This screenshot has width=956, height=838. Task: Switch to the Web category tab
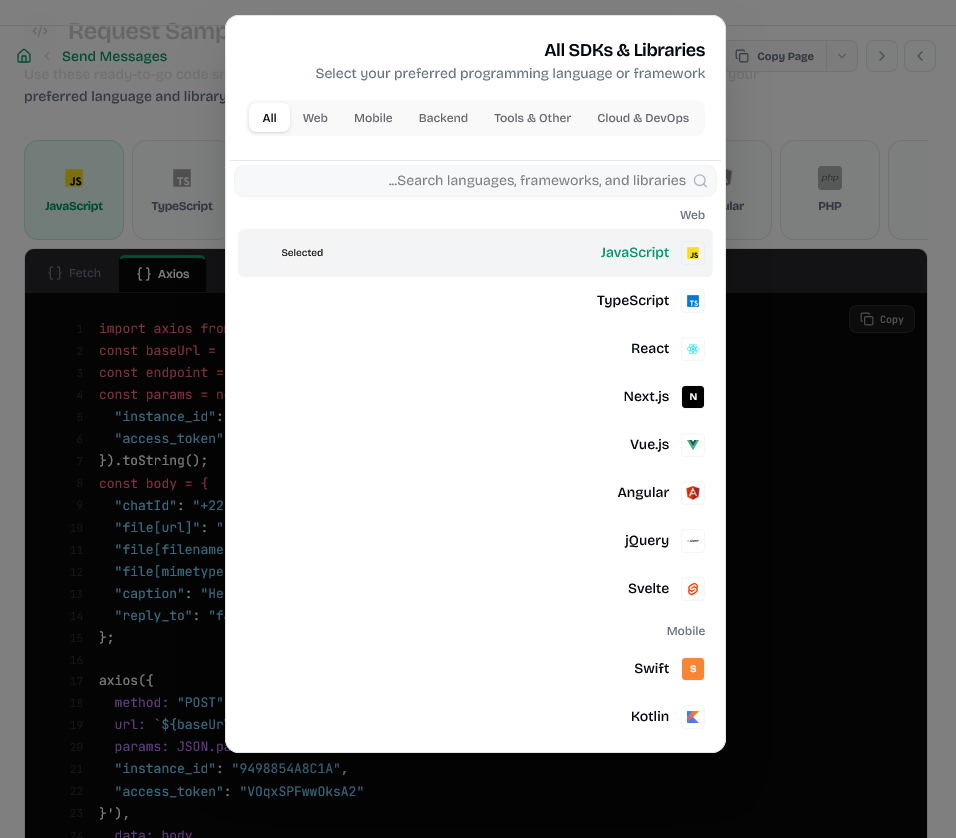pyautogui.click(x=315, y=118)
